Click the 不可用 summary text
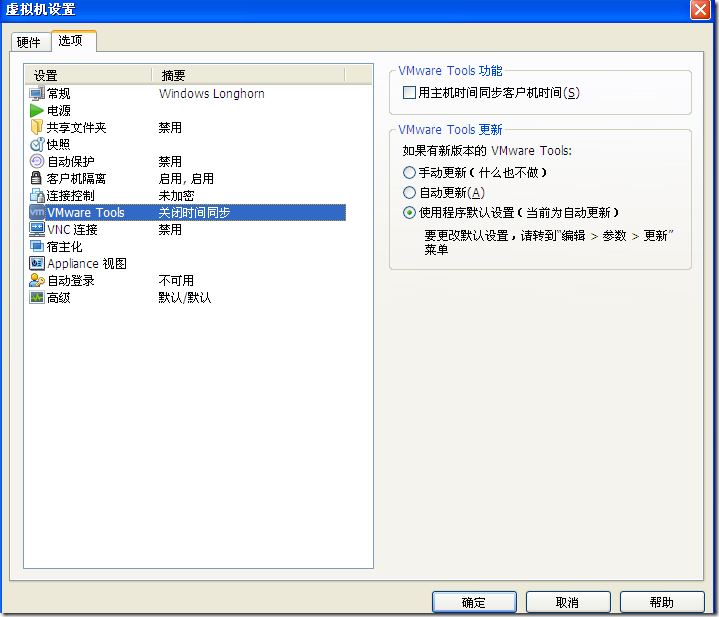719x617 pixels. click(x=176, y=281)
